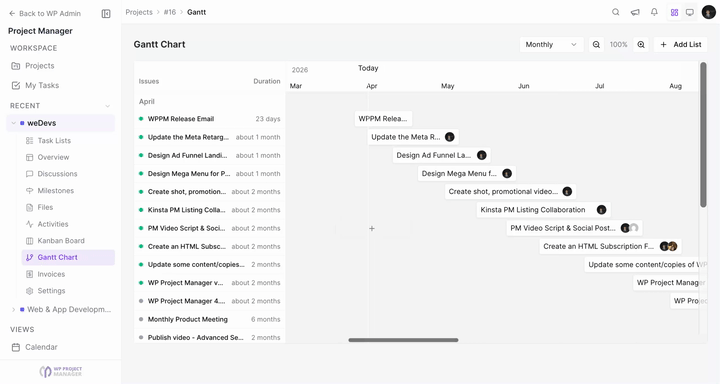Click Add List button
Viewport: 720px width, 384px height.
pos(681,45)
